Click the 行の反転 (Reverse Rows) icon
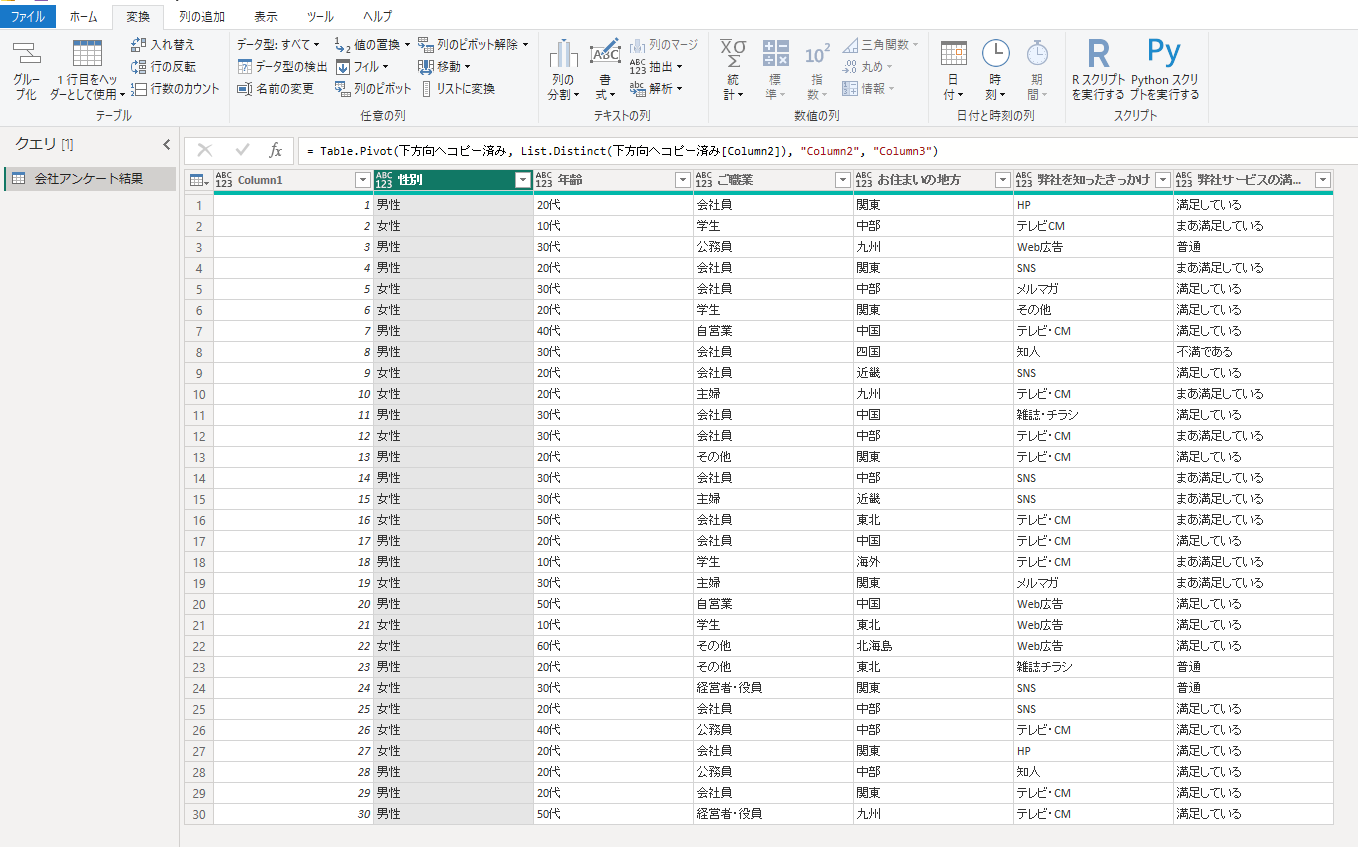Screen dimensions: 1358x847 [x=138, y=67]
